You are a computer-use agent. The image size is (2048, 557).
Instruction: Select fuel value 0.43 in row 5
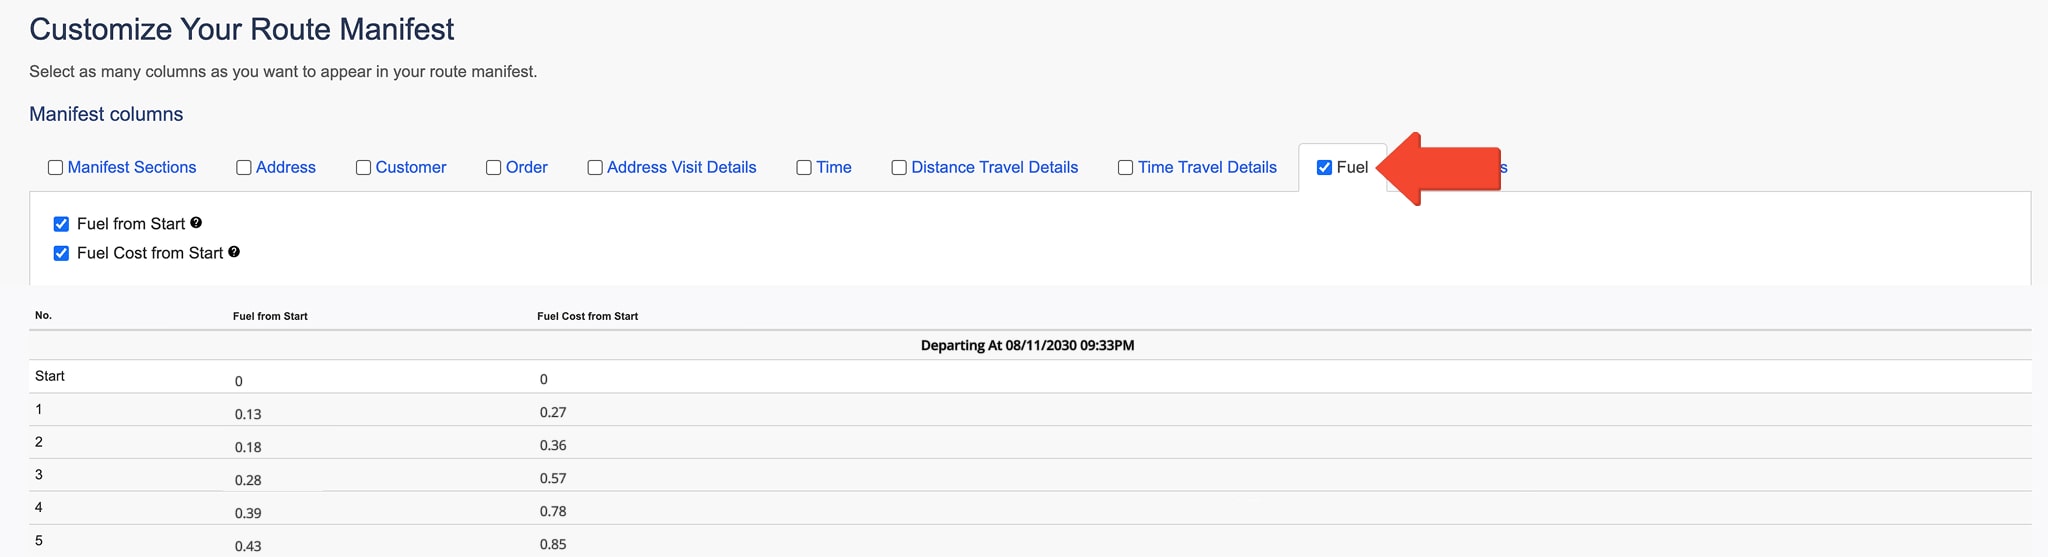248,546
